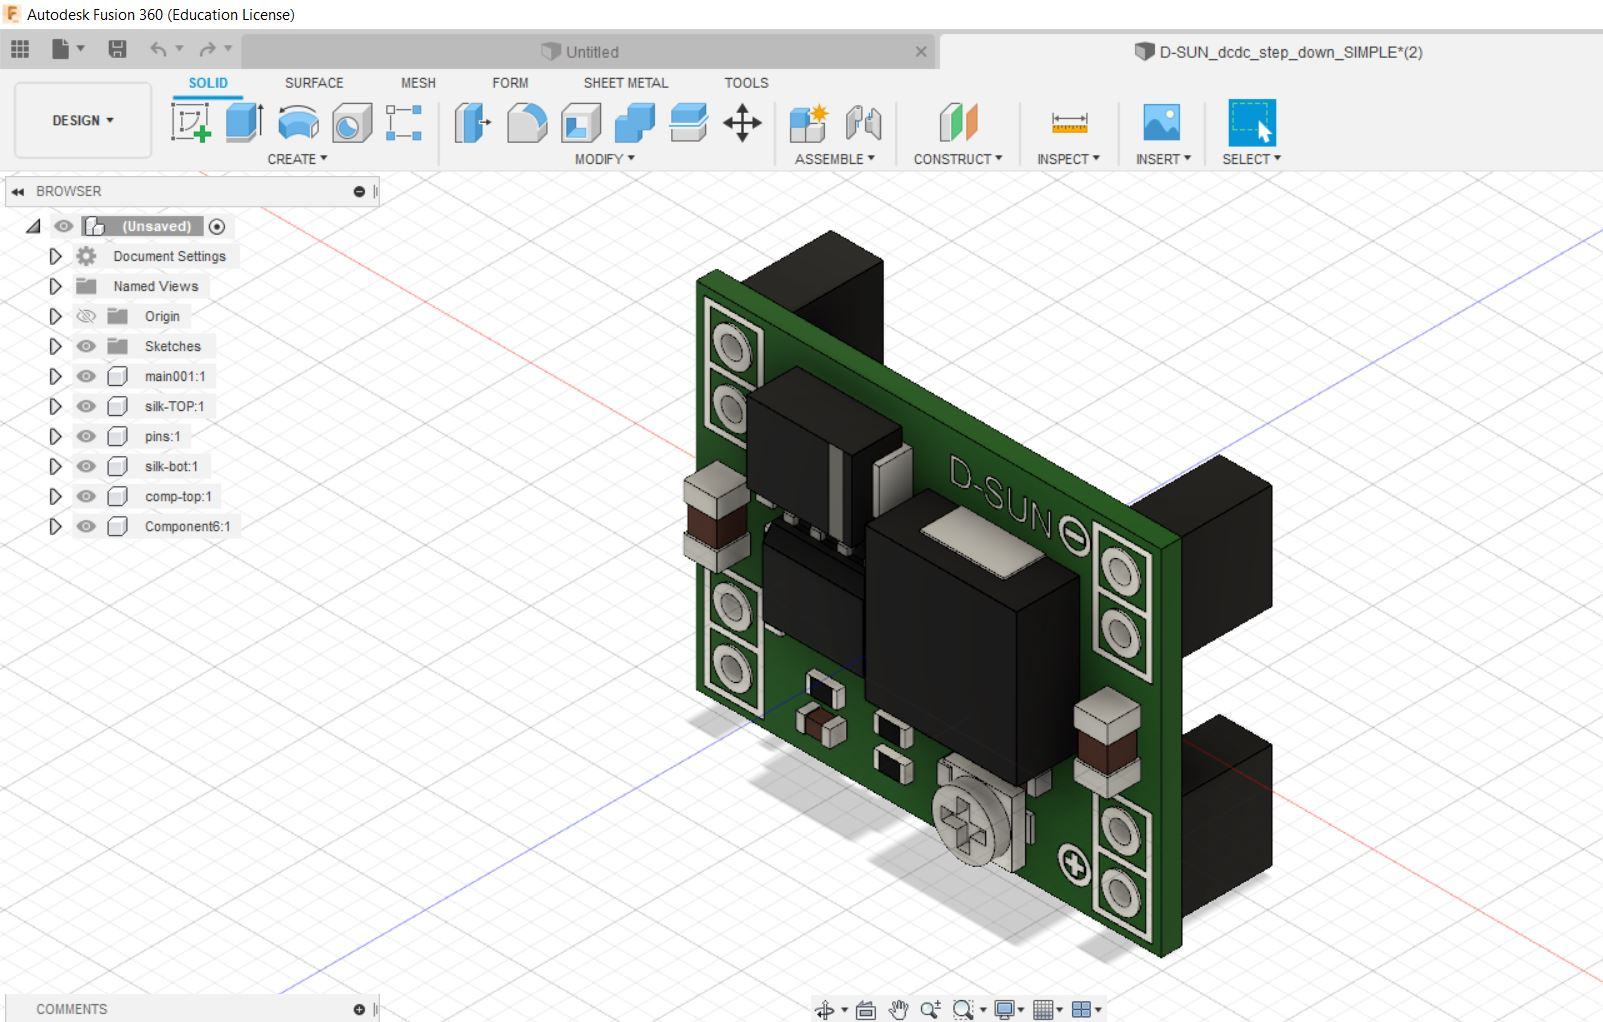Expand the Named Views node
This screenshot has height=1022, width=1603.
pos(55,286)
